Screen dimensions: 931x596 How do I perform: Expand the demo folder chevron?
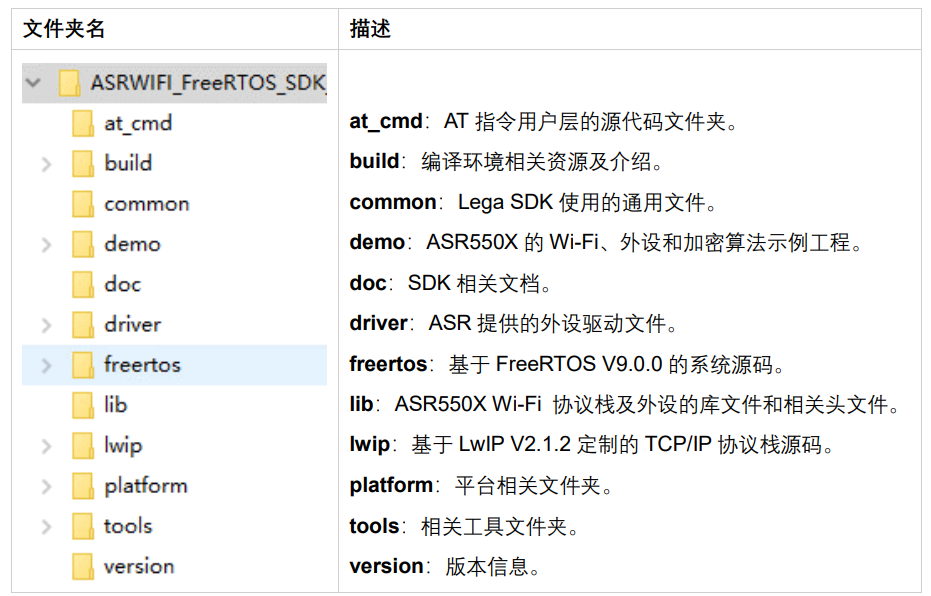[x=47, y=245]
